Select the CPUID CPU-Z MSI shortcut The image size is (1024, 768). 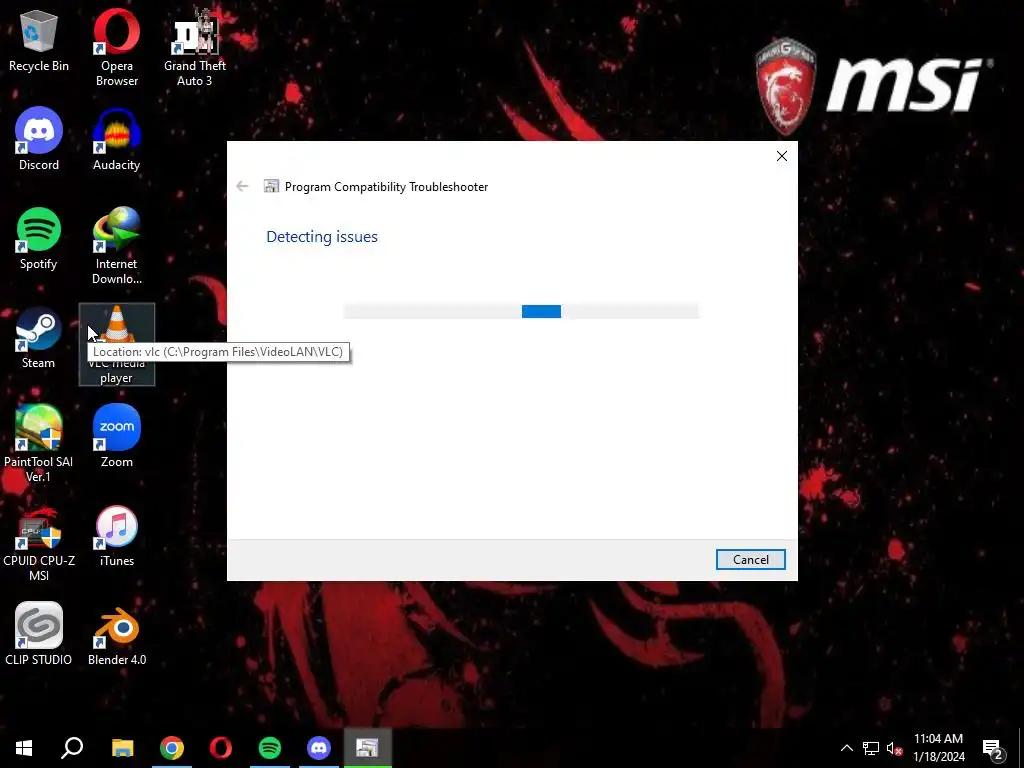(39, 543)
